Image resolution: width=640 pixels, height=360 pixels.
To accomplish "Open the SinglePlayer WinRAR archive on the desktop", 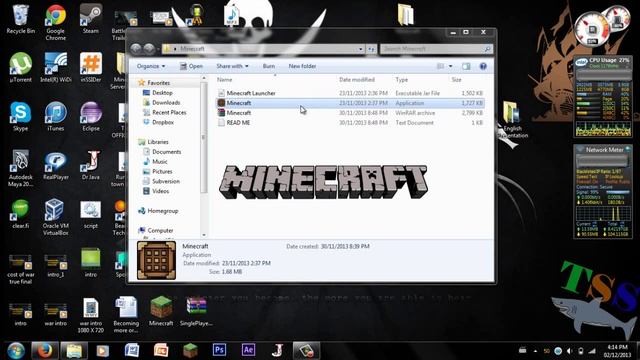I will 196,311.
